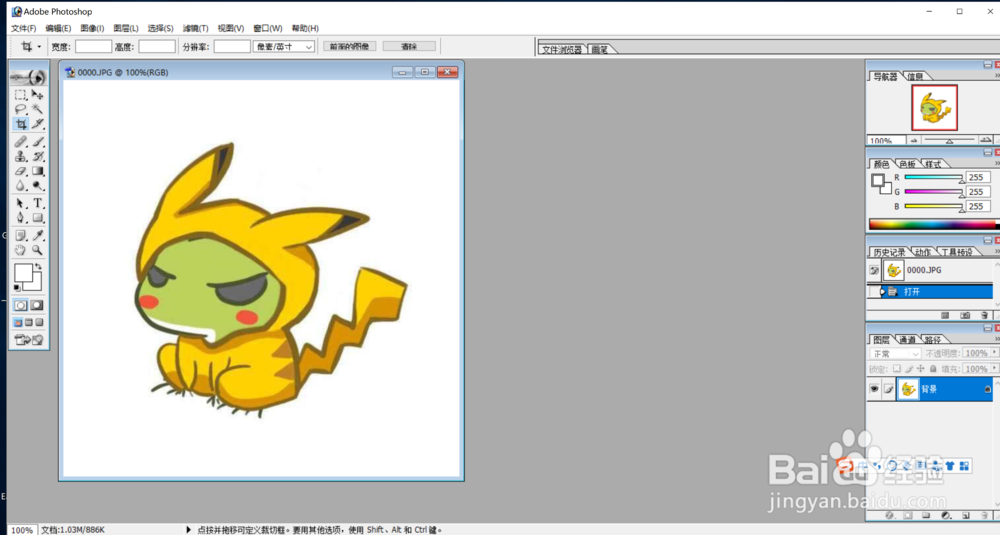Viewport: 1000px width, 535px height.
Task: Click 清除 button in options bar
Action: pyautogui.click(x=409, y=47)
